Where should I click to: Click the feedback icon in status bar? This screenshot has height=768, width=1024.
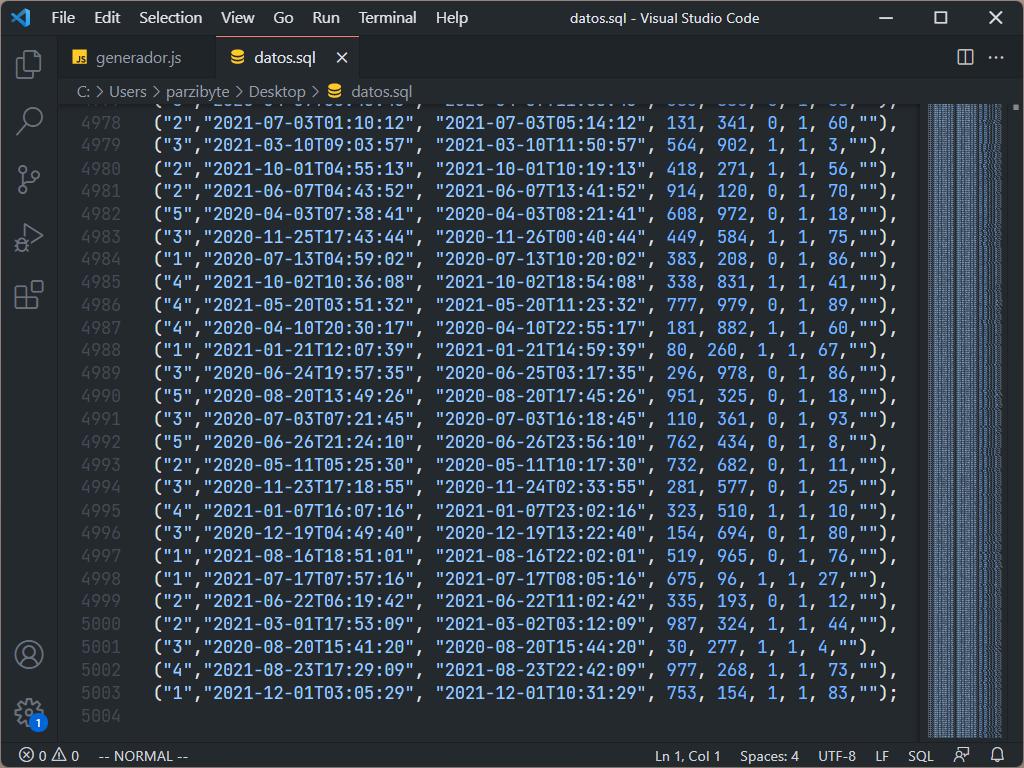pyautogui.click(x=962, y=756)
